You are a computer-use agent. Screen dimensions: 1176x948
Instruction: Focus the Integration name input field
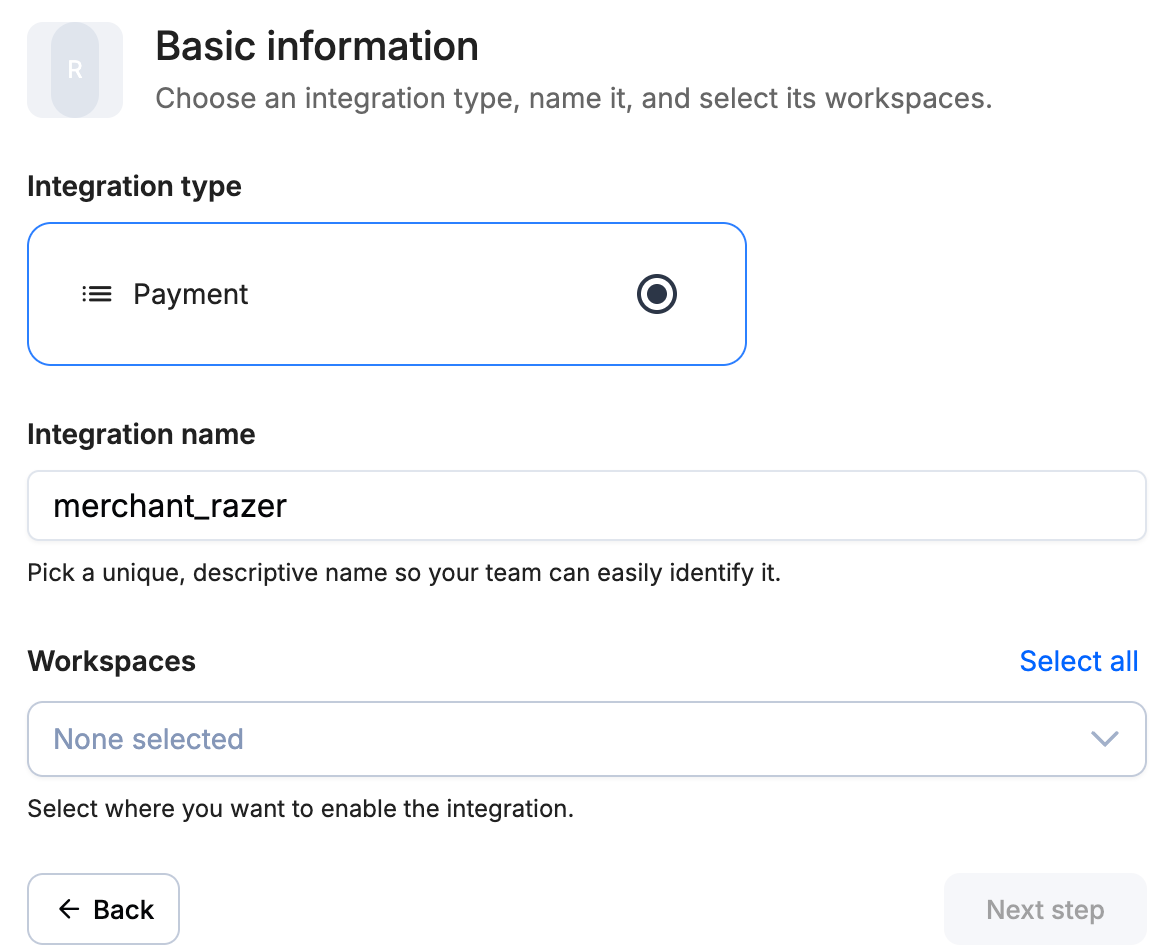coord(586,506)
